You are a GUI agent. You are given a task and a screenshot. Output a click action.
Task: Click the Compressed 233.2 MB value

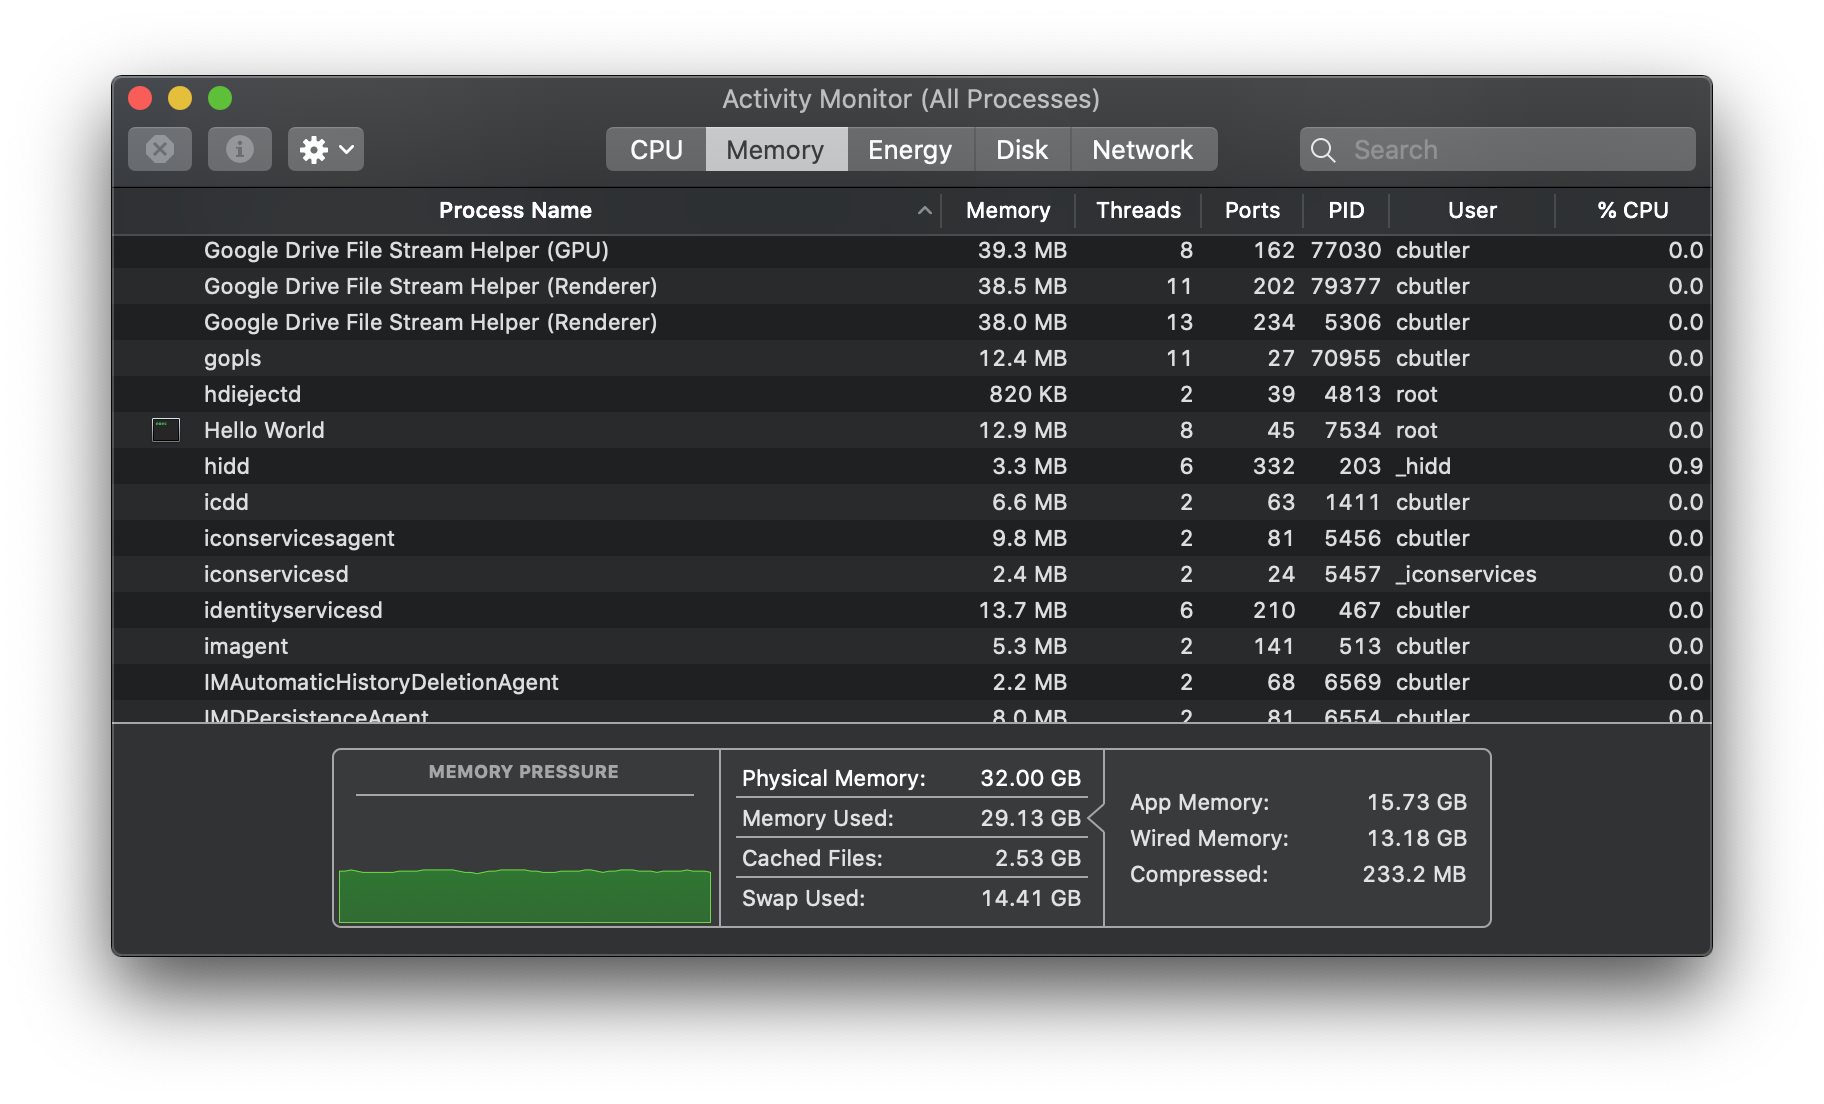click(x=1414, y=874)
